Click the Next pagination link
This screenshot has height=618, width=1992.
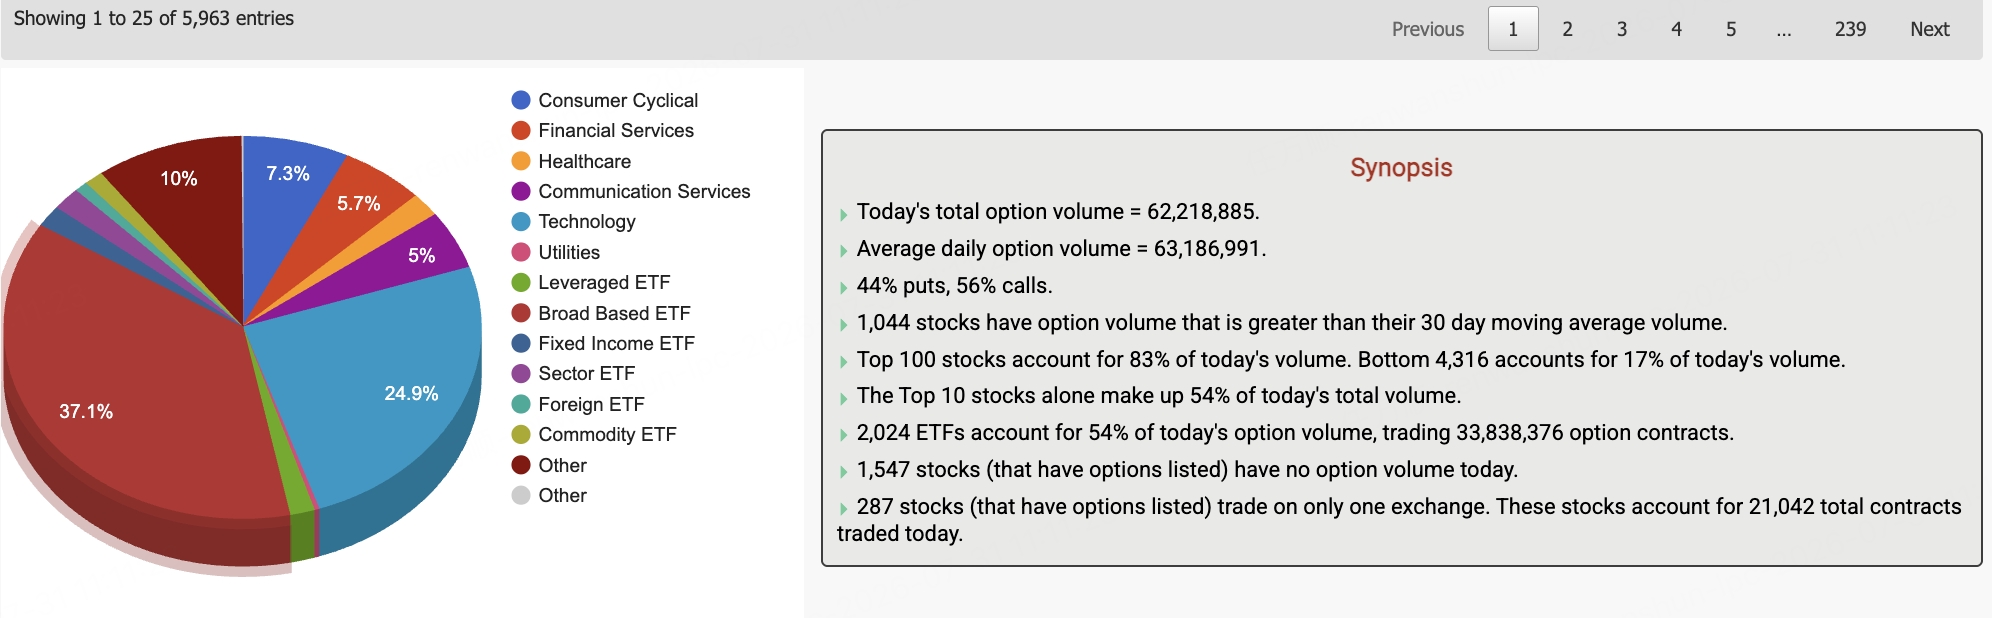point(1929,29)
